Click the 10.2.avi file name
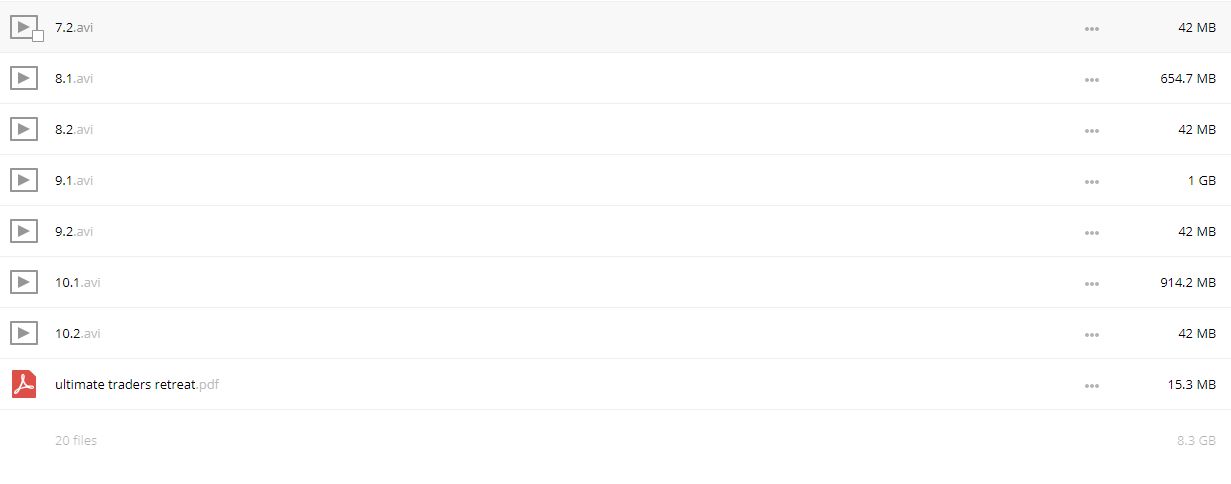This screenshot has height=484, width=1231. pos(78,333)
